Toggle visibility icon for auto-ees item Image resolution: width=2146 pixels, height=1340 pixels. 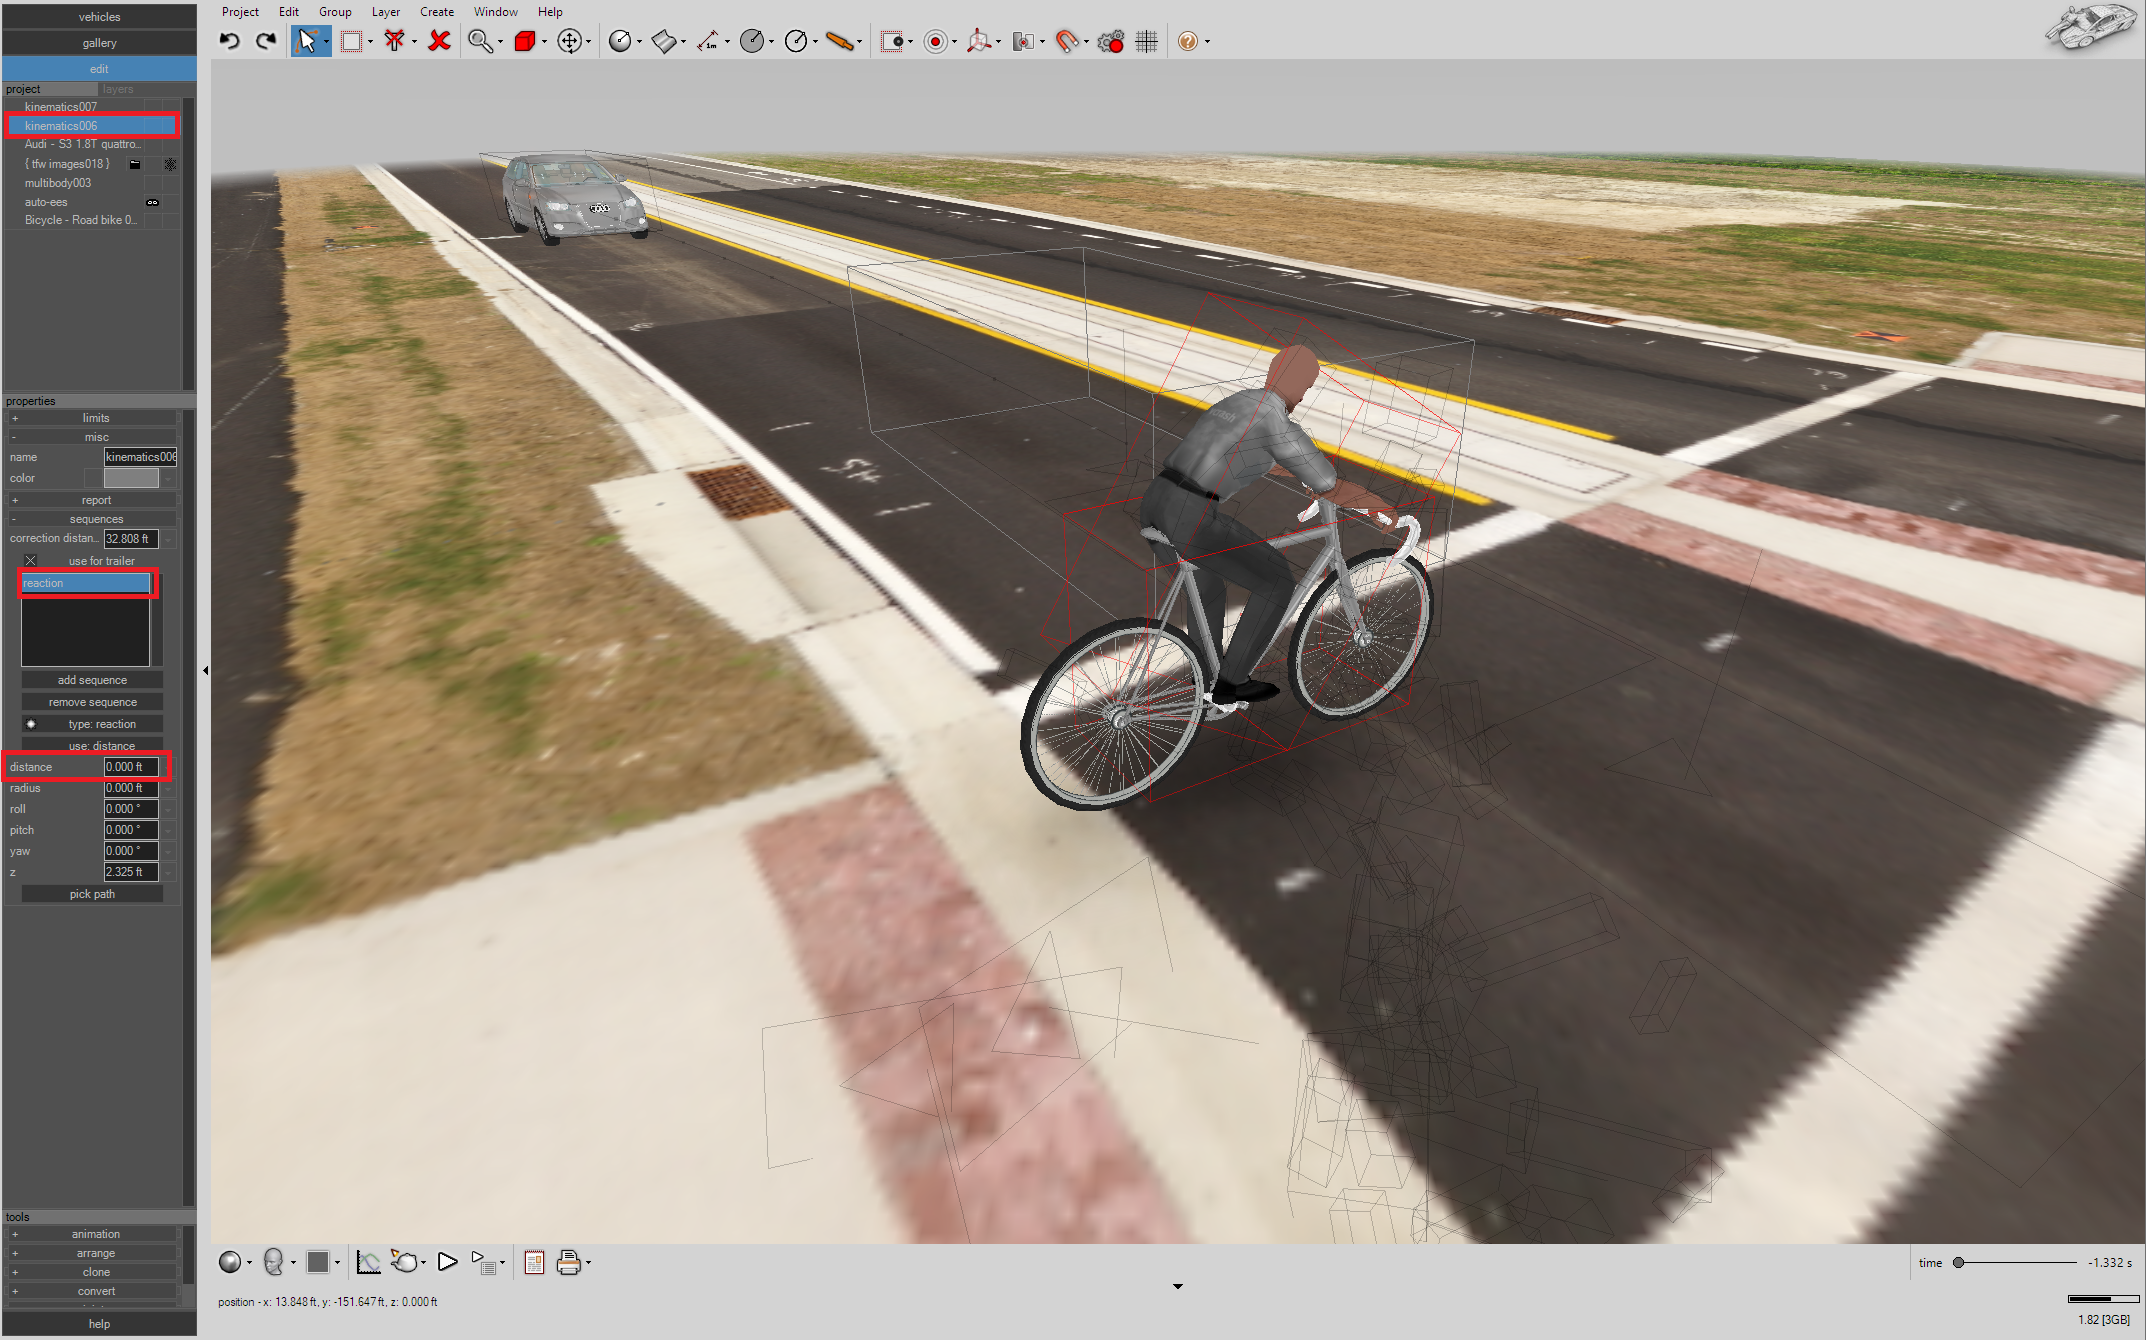(x=152, y=202)
